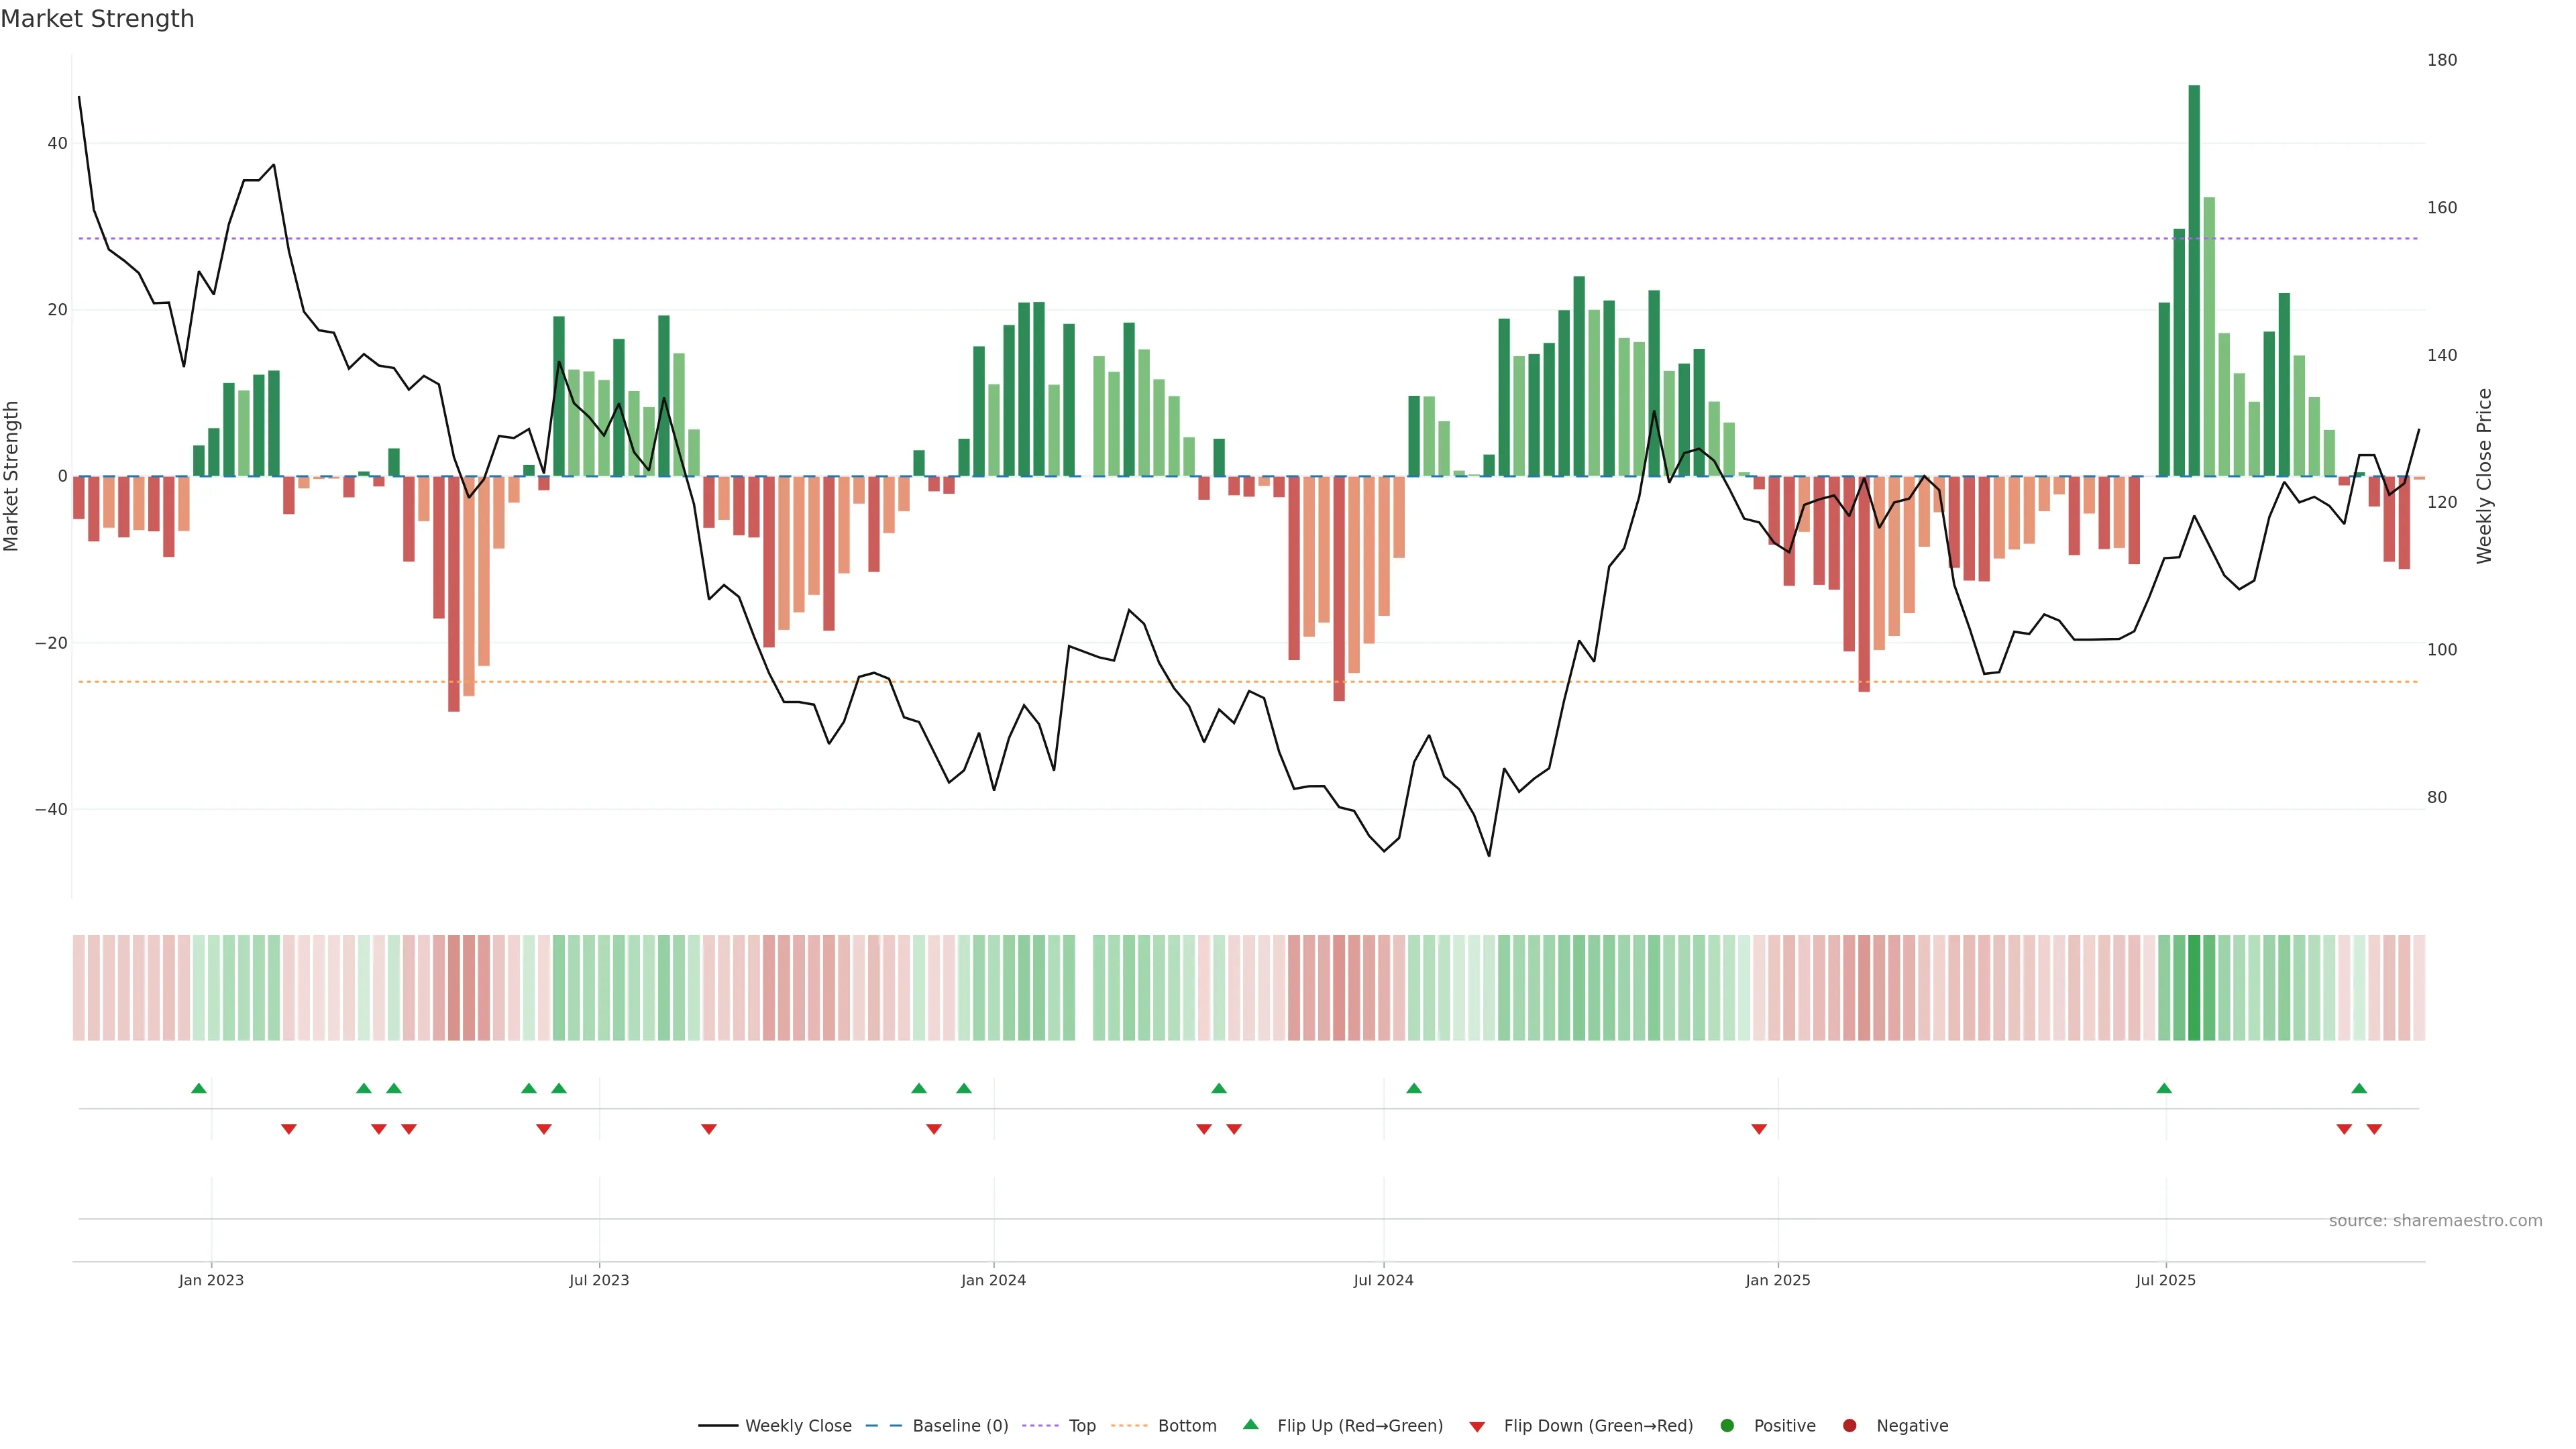Click the Flip Up green triangle legend icon

click(x=1250, y=1424)
